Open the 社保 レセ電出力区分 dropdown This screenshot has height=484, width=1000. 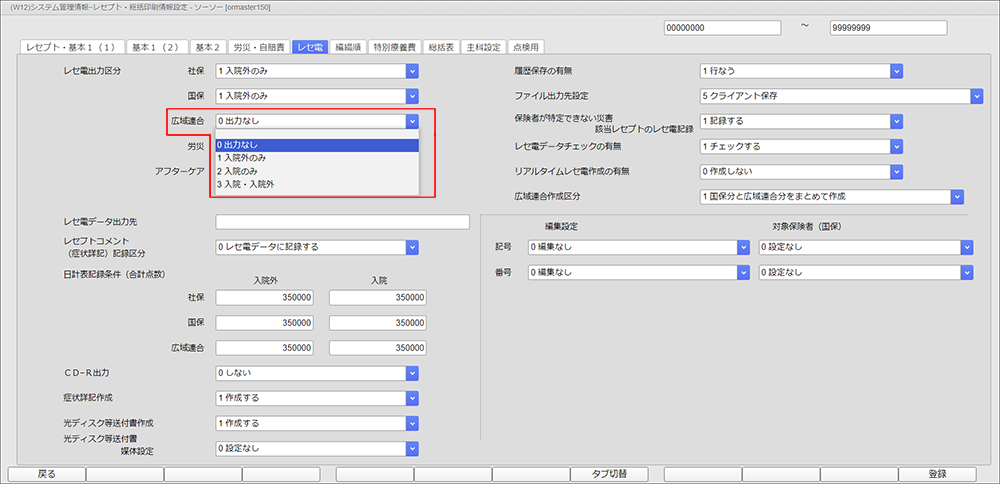[x=412, y=71]
